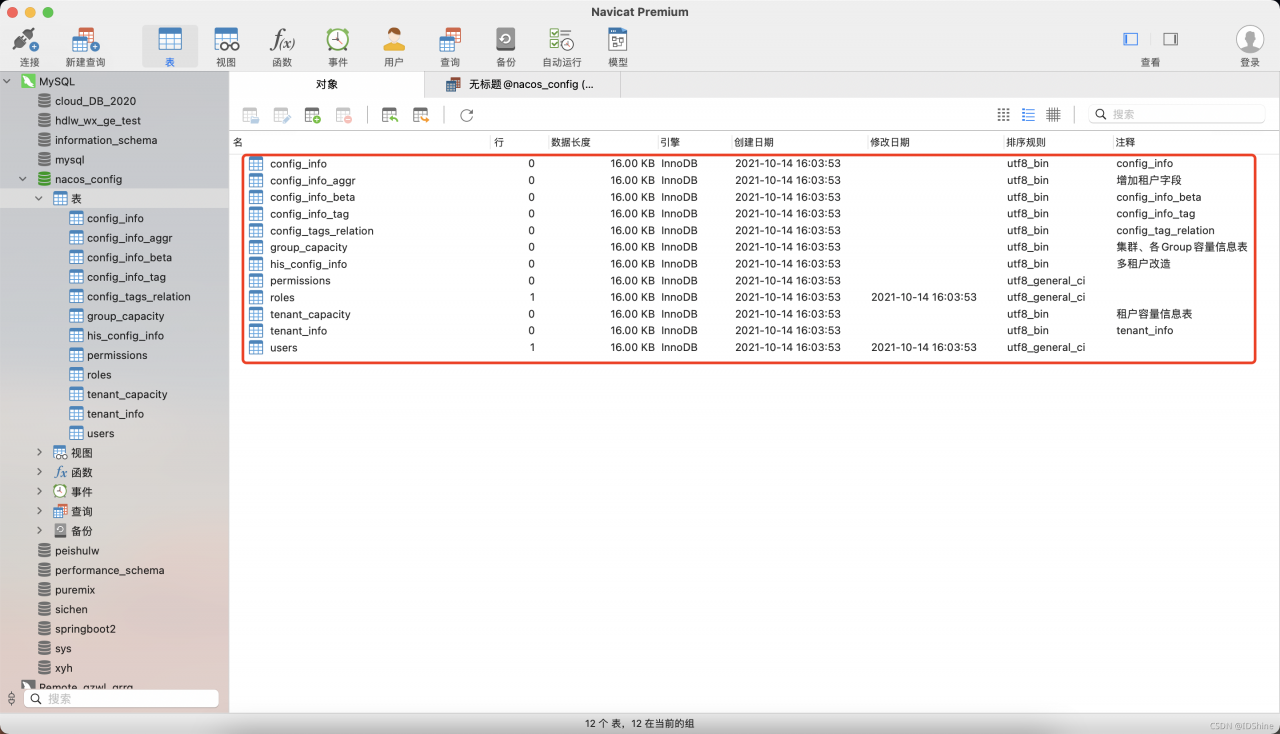
Task: Select performance_schema database in the sidebar
Action: click(x=109, y=570)
